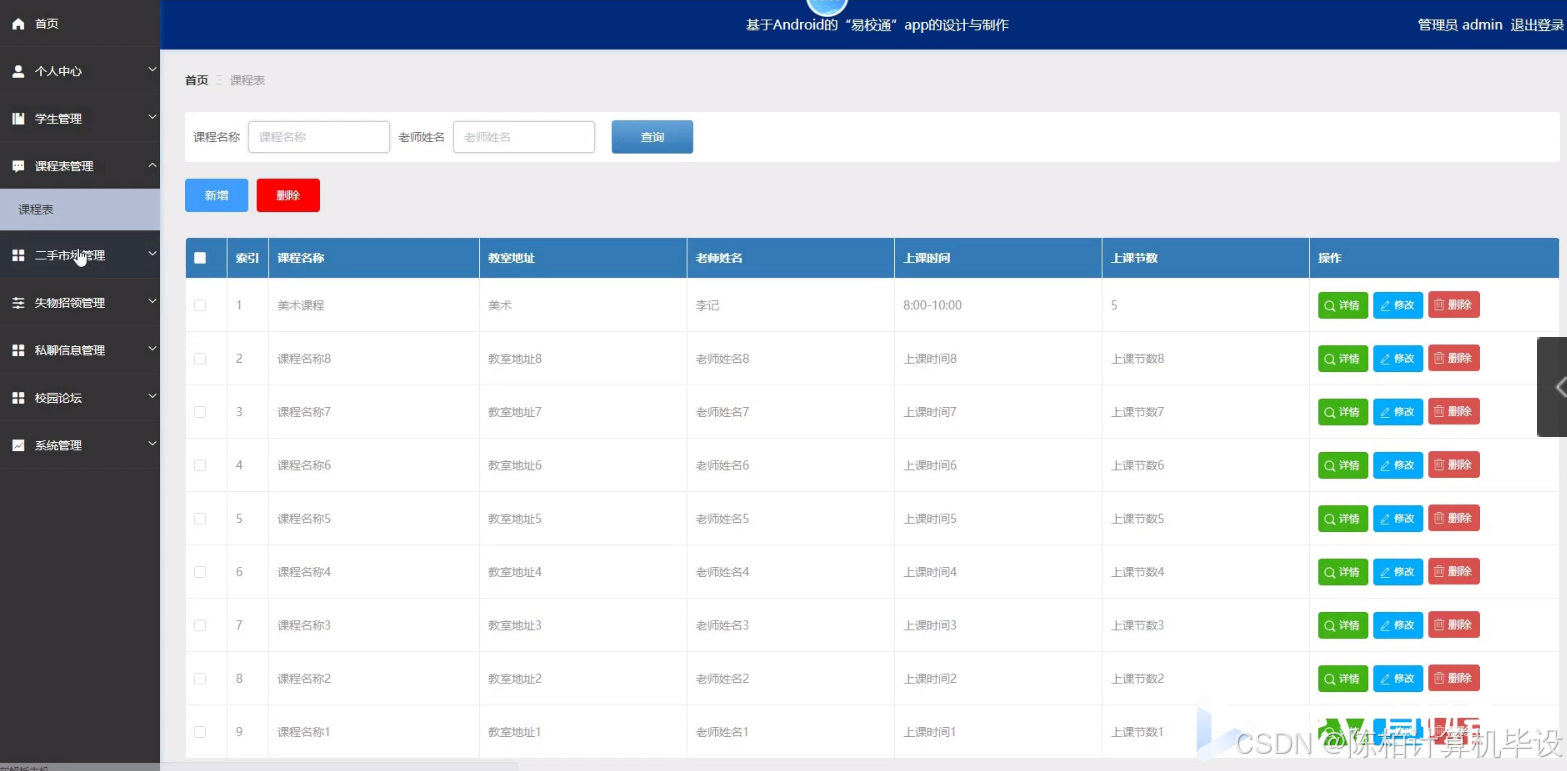Open 详情 for the 课程名称8 row

pyautogui.click(x=1343, y=358)
